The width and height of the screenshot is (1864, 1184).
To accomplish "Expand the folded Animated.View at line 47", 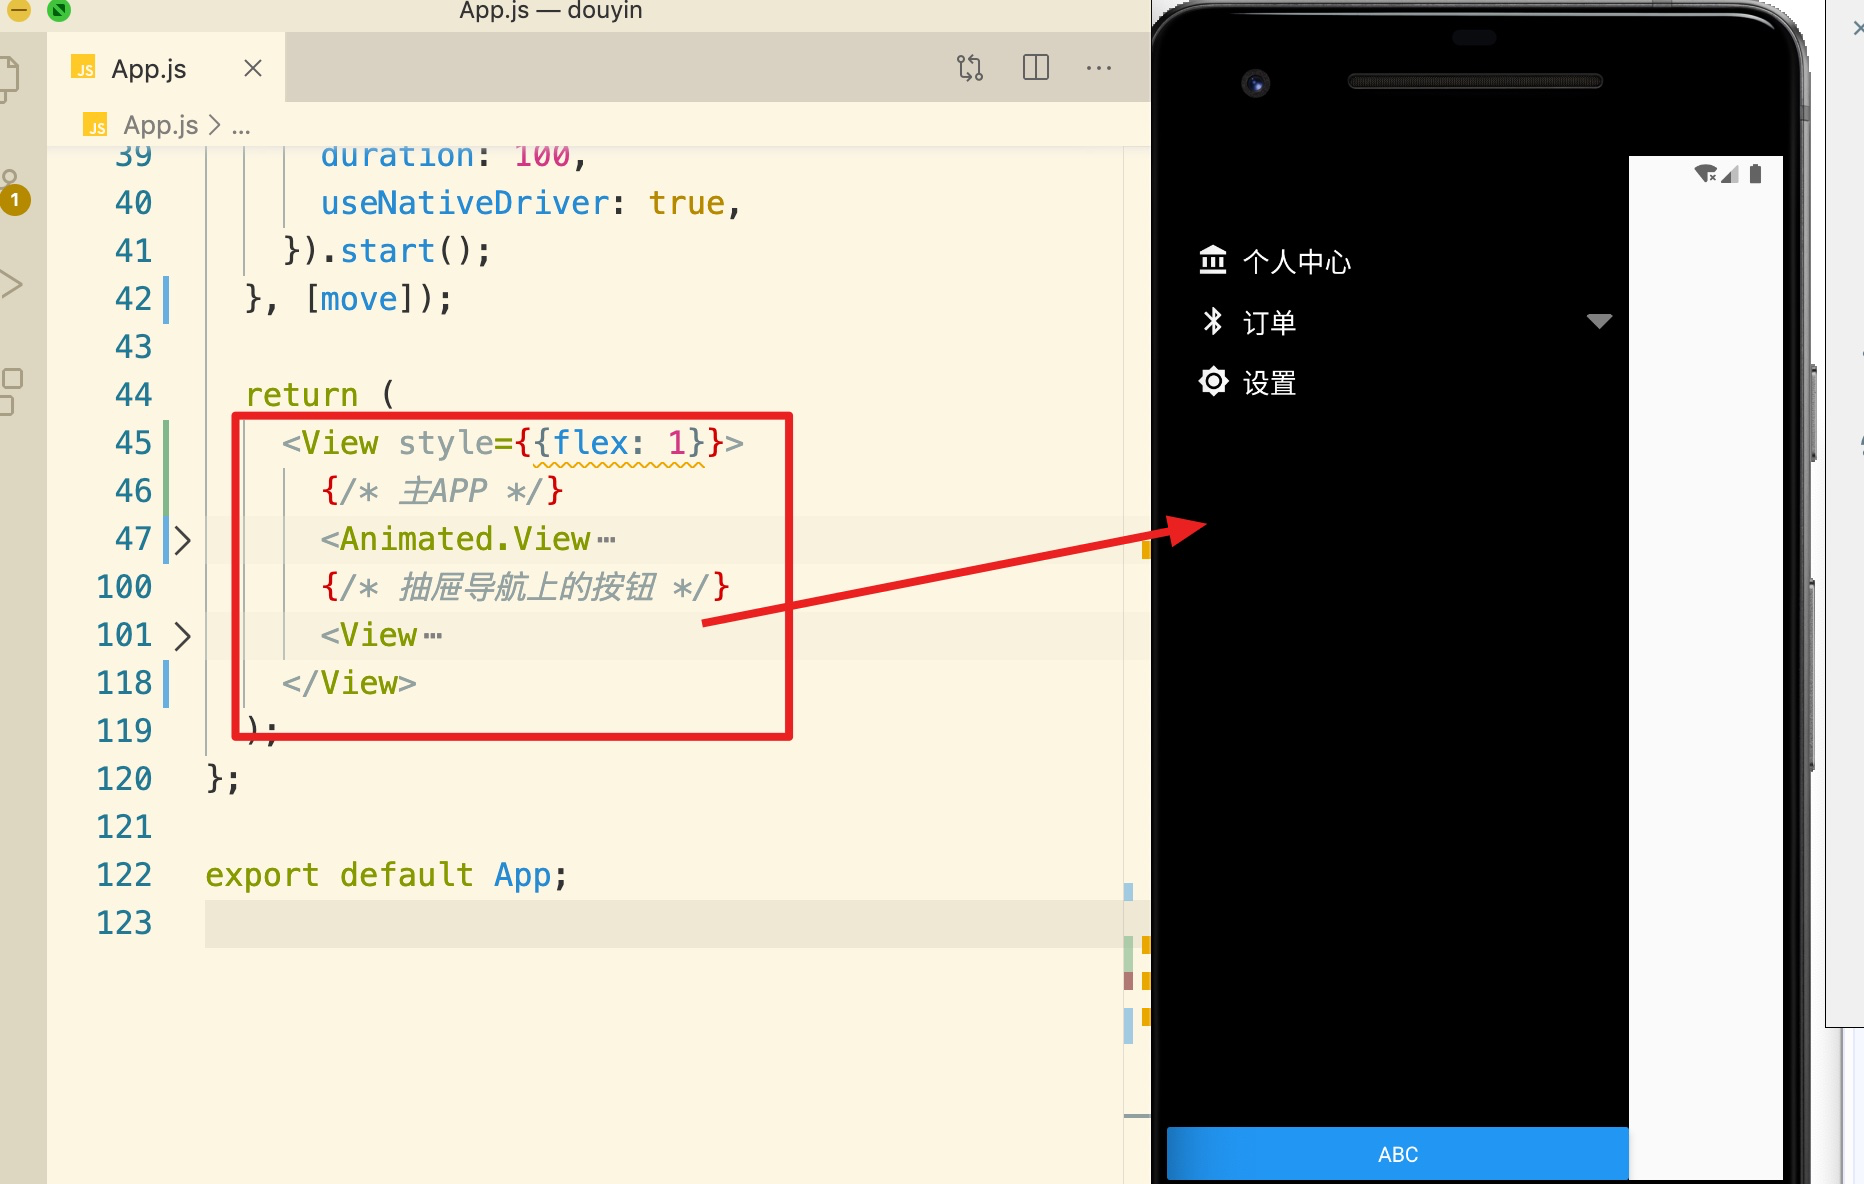I will tap(183, 540).
